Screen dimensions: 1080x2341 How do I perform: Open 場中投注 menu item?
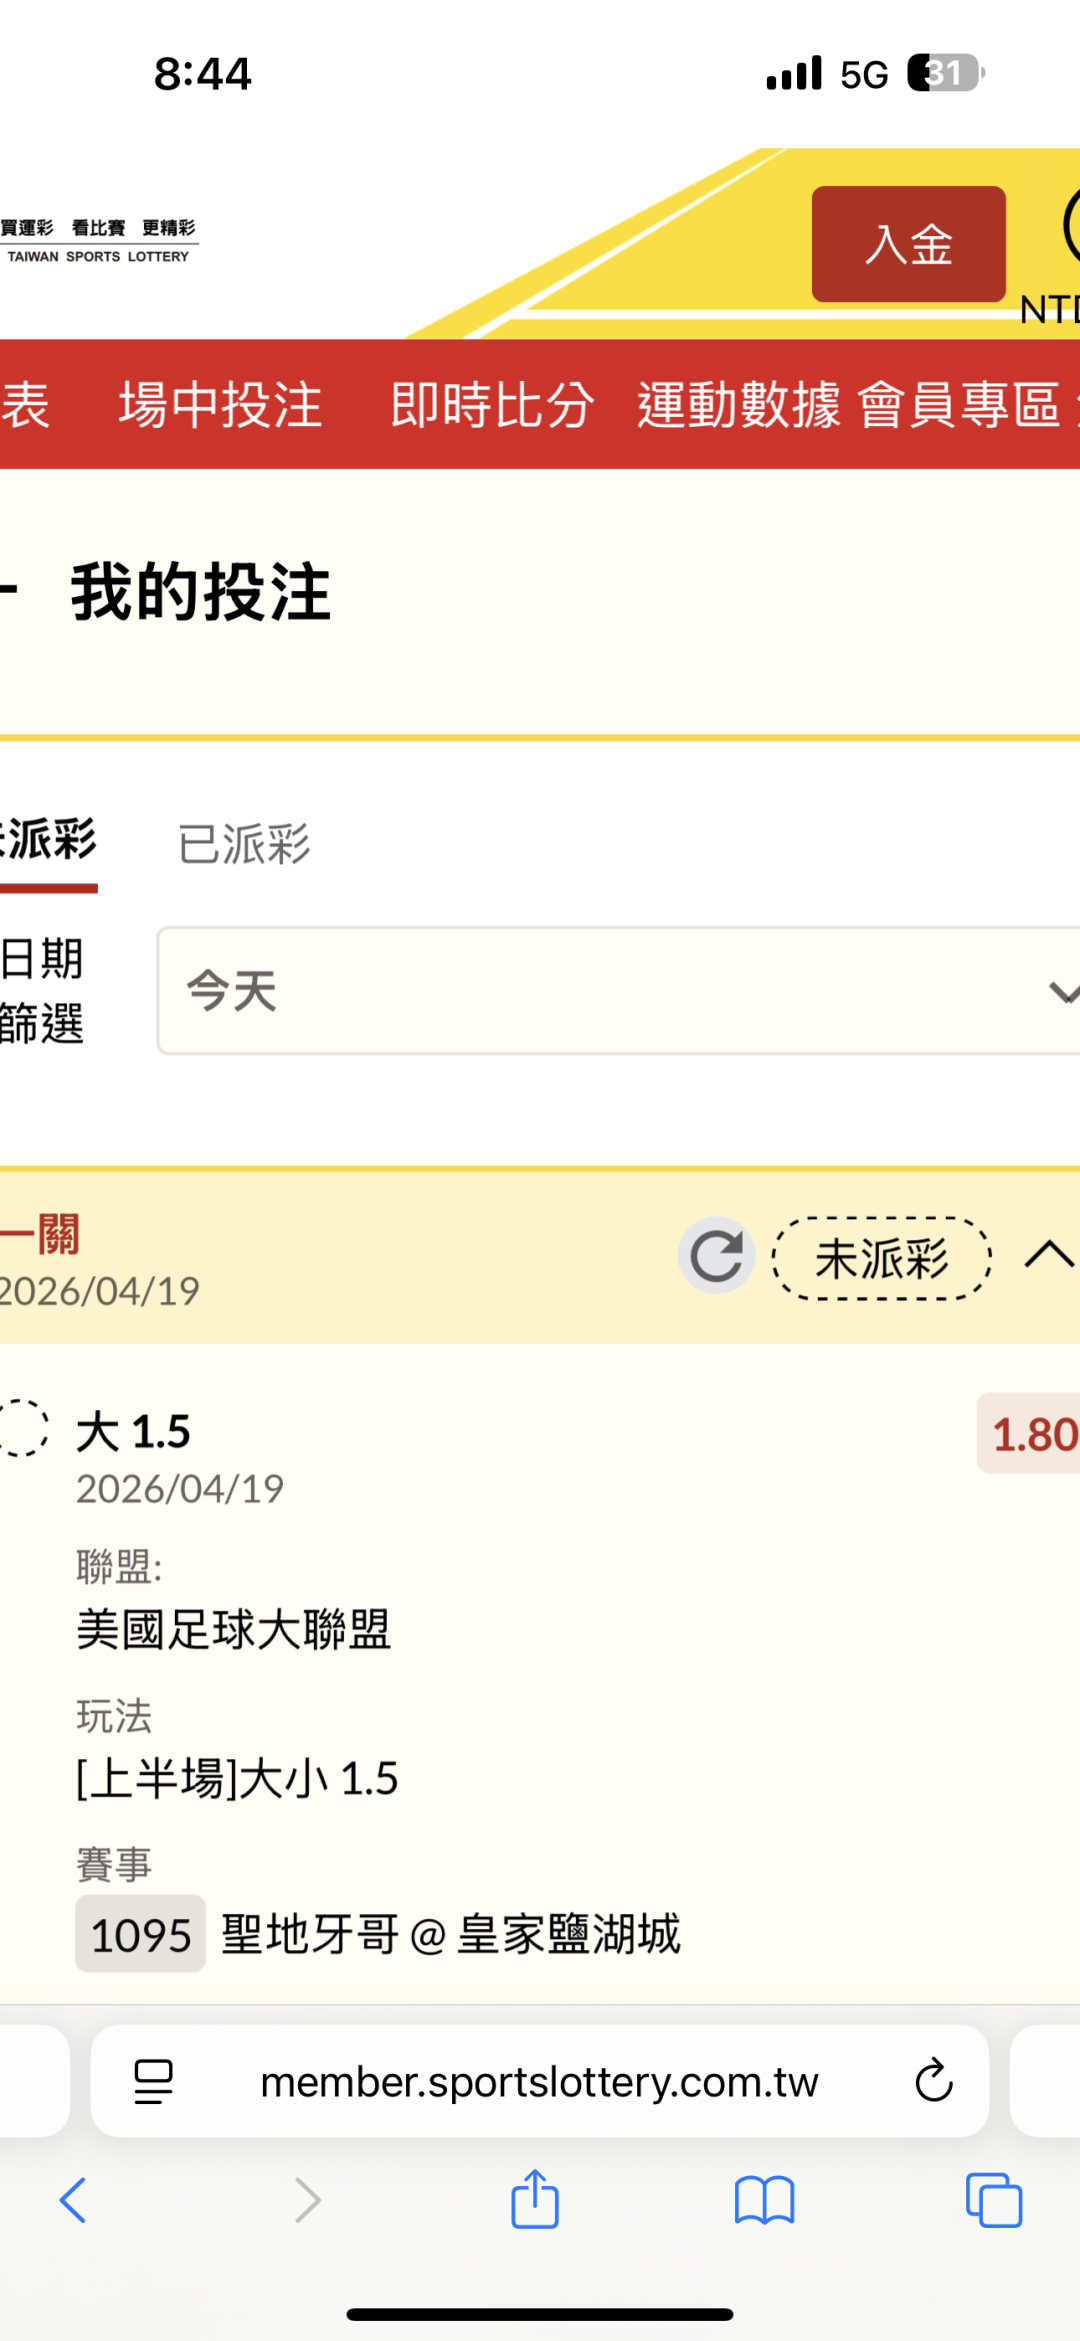point(220,405)
